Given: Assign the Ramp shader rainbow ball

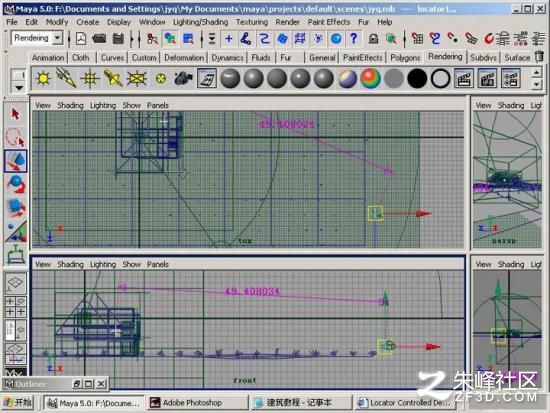Looking at the screenshot, I should (x=370, y=78).
